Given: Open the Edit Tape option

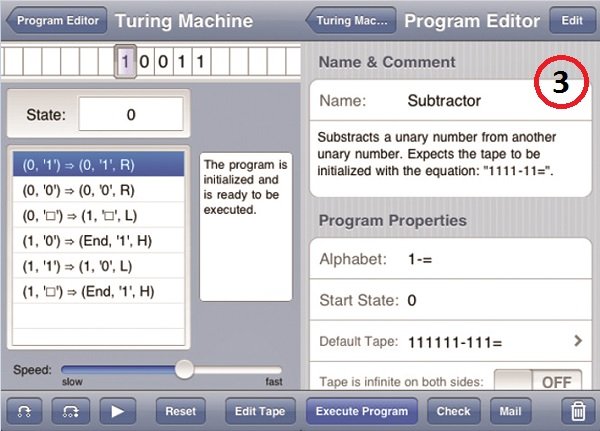Looking at the screenshot, I should click(259, 411).
